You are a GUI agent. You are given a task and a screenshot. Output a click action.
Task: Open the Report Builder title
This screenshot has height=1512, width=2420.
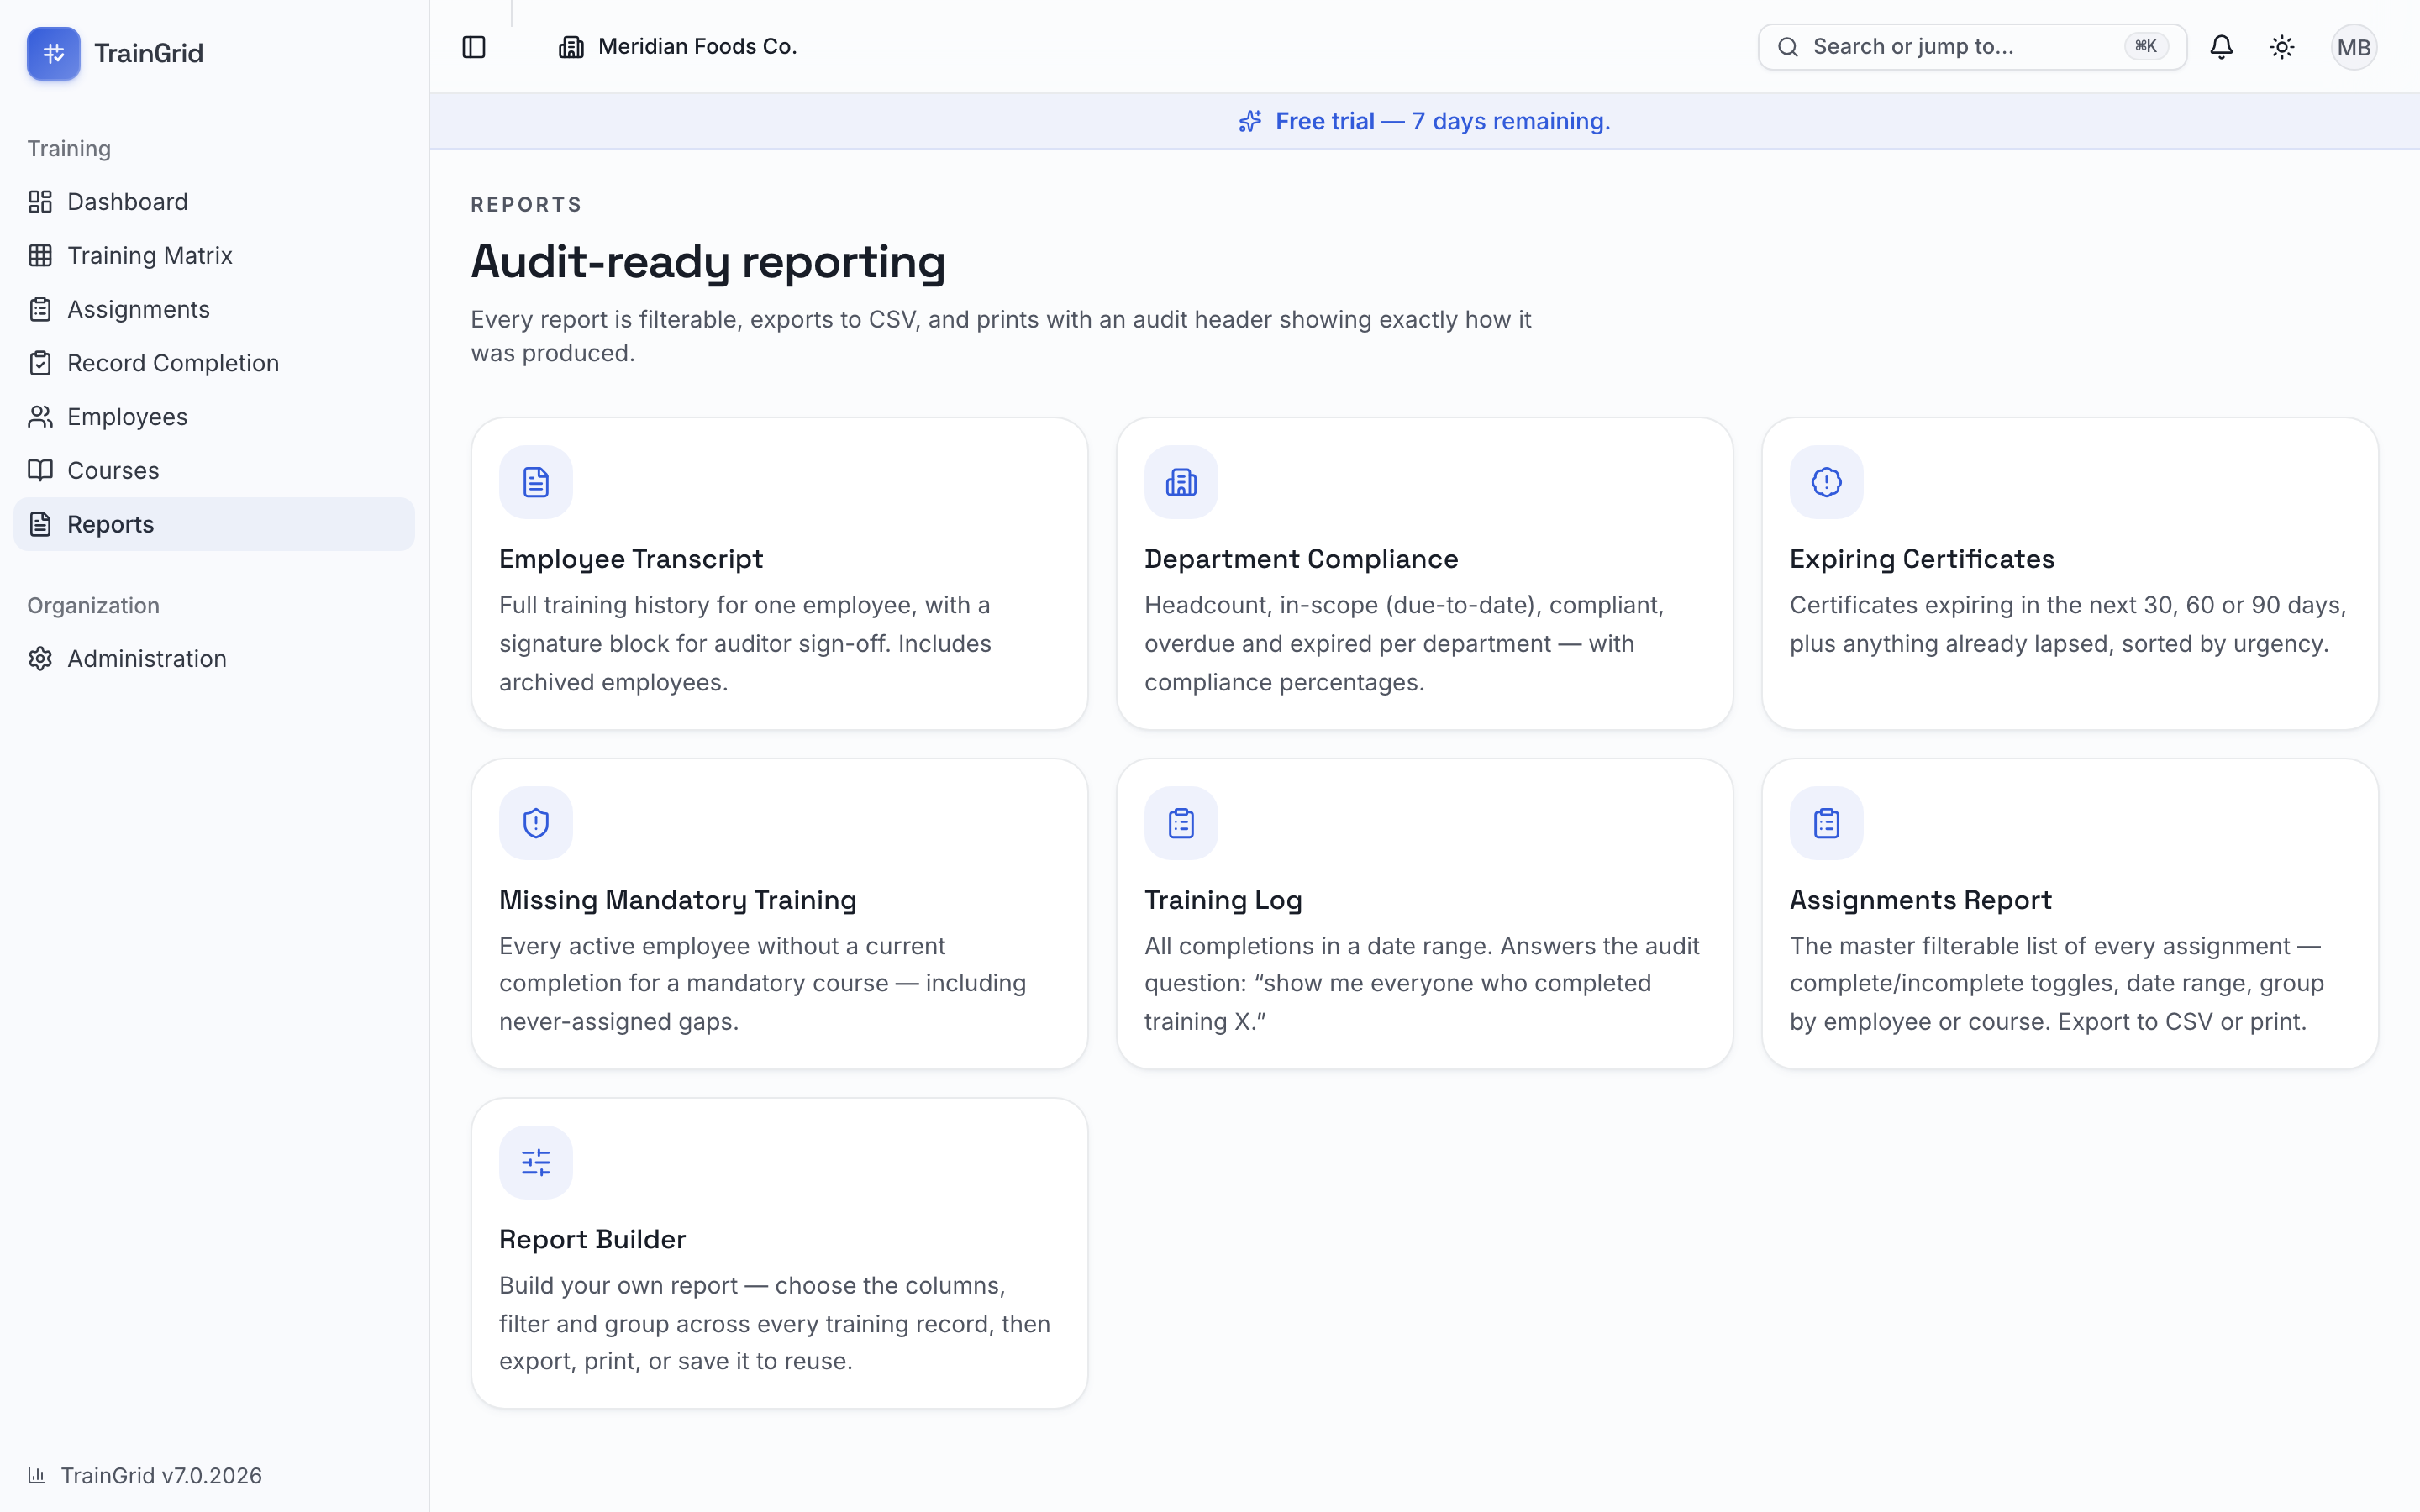pyautogui.click(x=592, y=1239)
